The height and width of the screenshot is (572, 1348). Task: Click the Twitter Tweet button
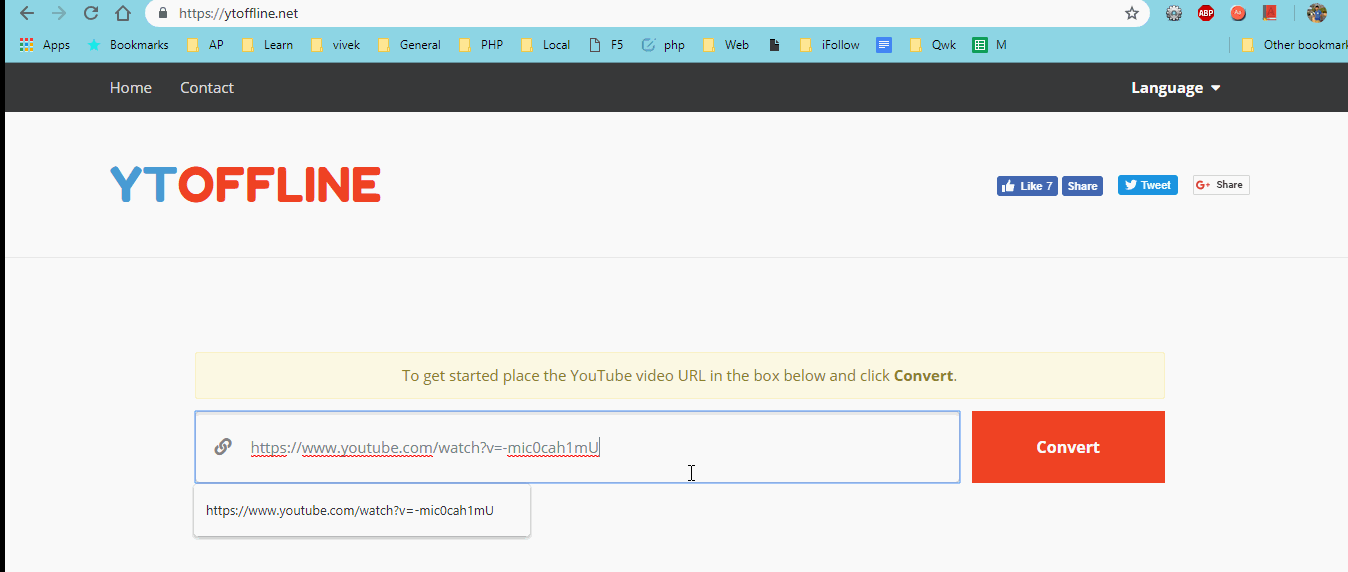pos(1147,185)
